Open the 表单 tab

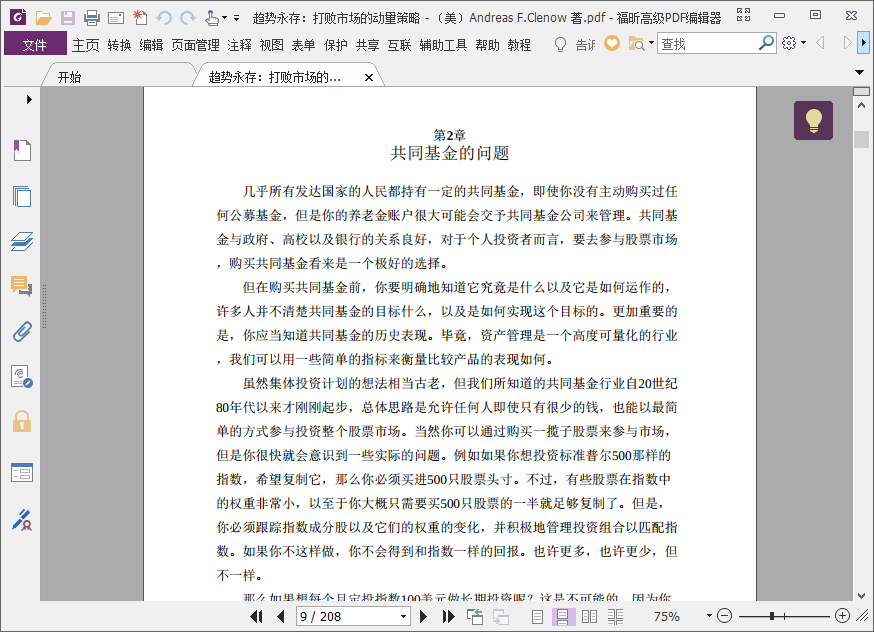[x=303, y=45]
